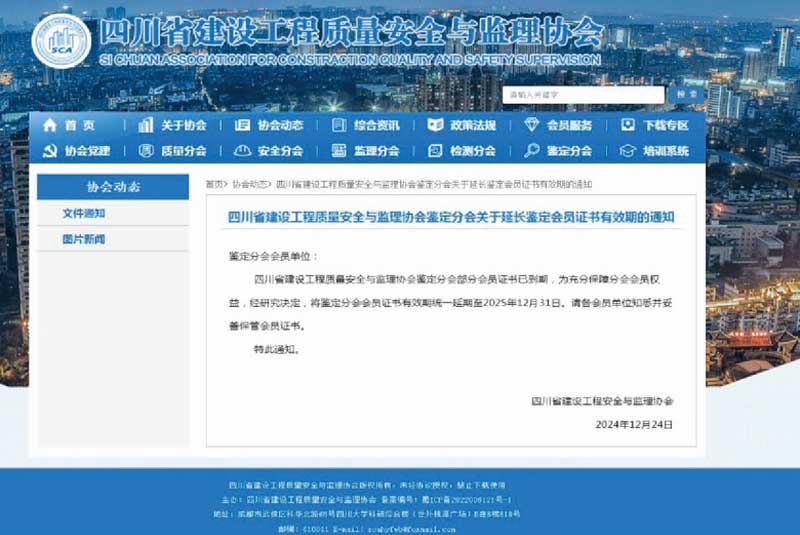The image size is (800, 535).
Task: Click the open book icon for 政策法规
Action: coord(435,126)
